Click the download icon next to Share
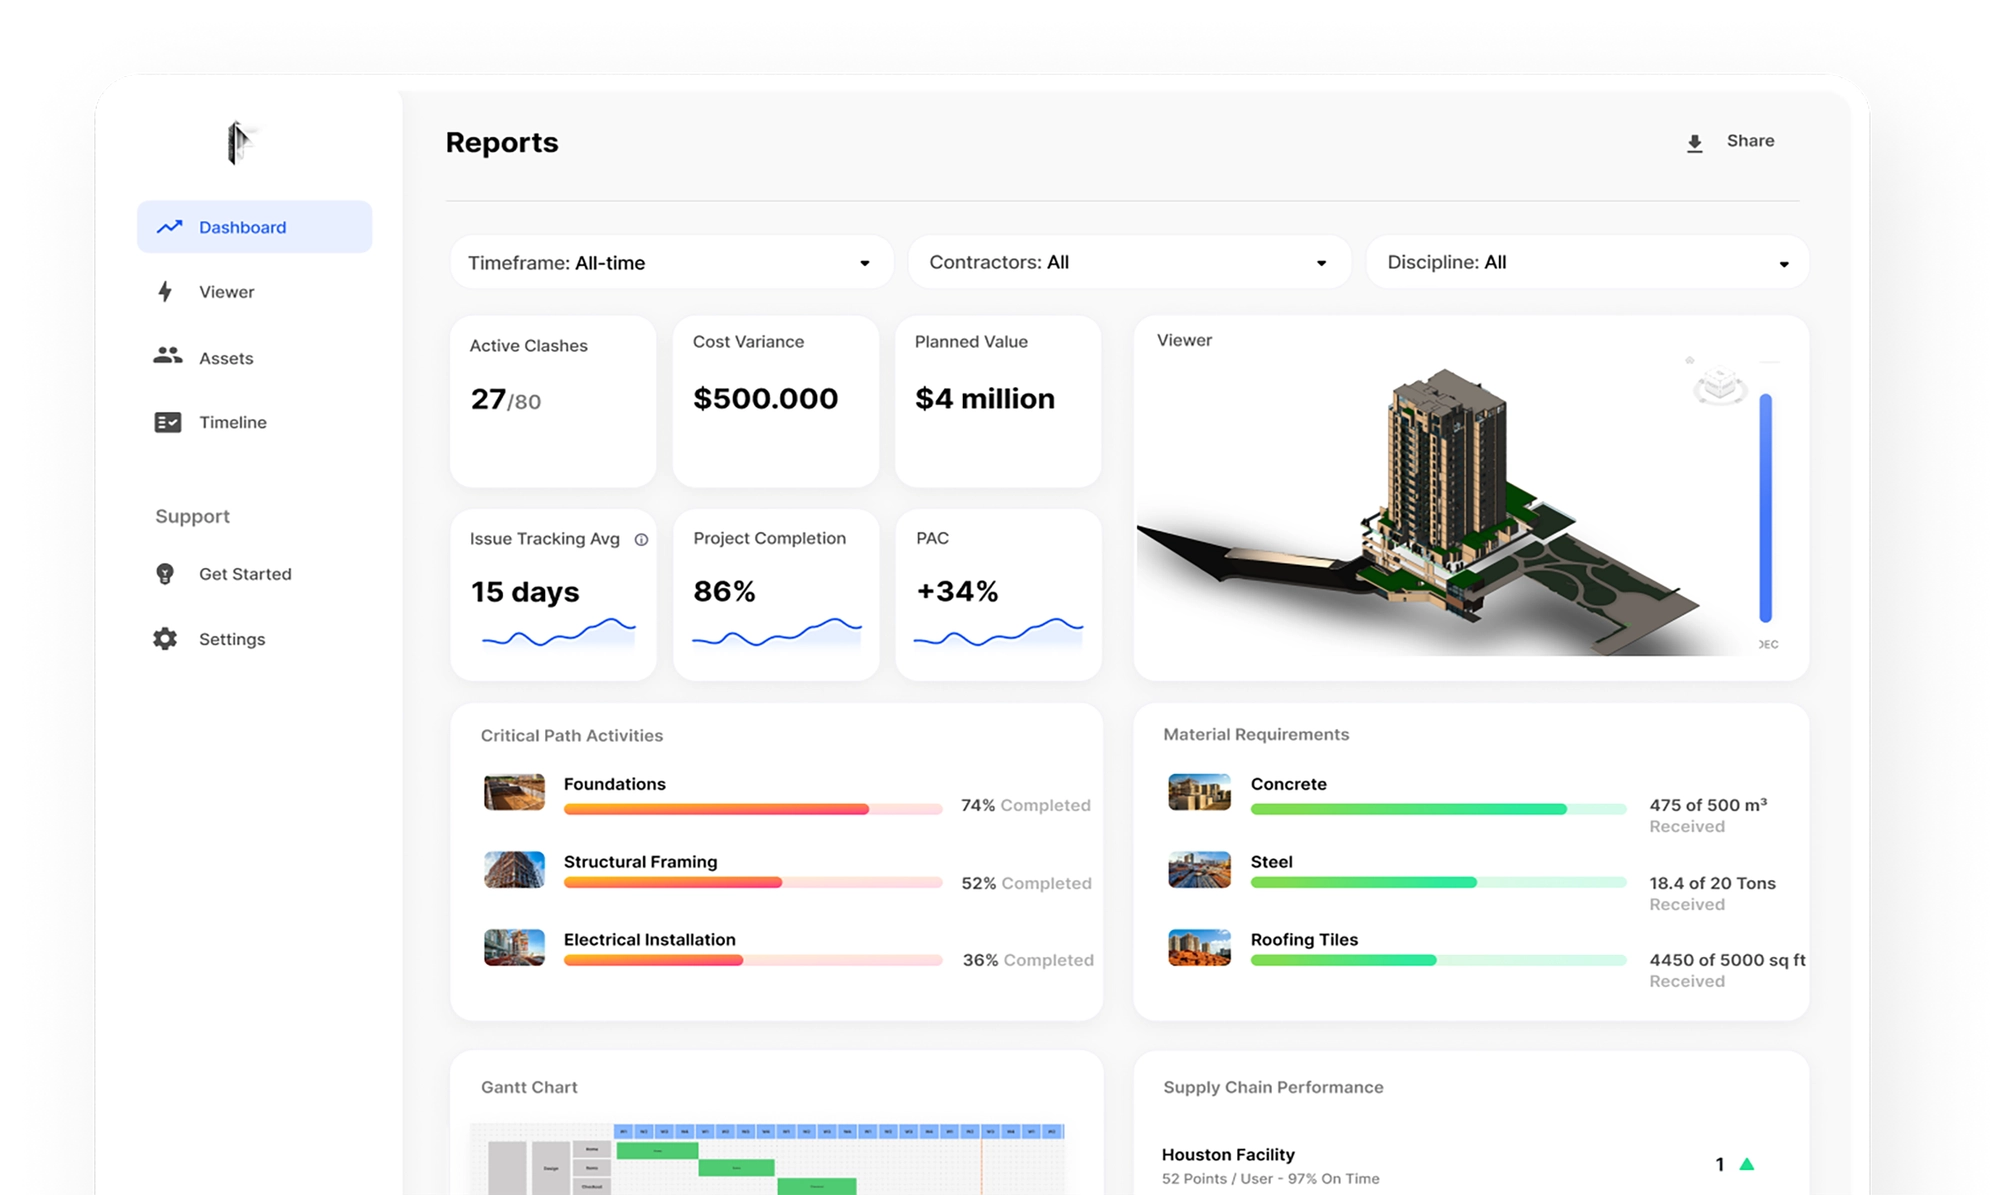 coord(1694,141)
